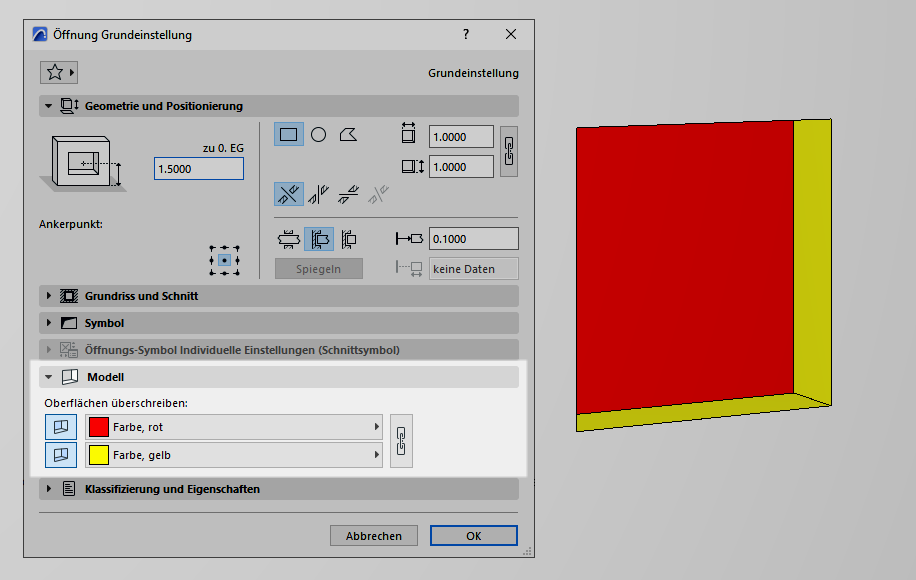This screenshot has height=580, width=916.
Task: Select the third cut extent icon
Action: pyautogui.click(x=349, y=239)
